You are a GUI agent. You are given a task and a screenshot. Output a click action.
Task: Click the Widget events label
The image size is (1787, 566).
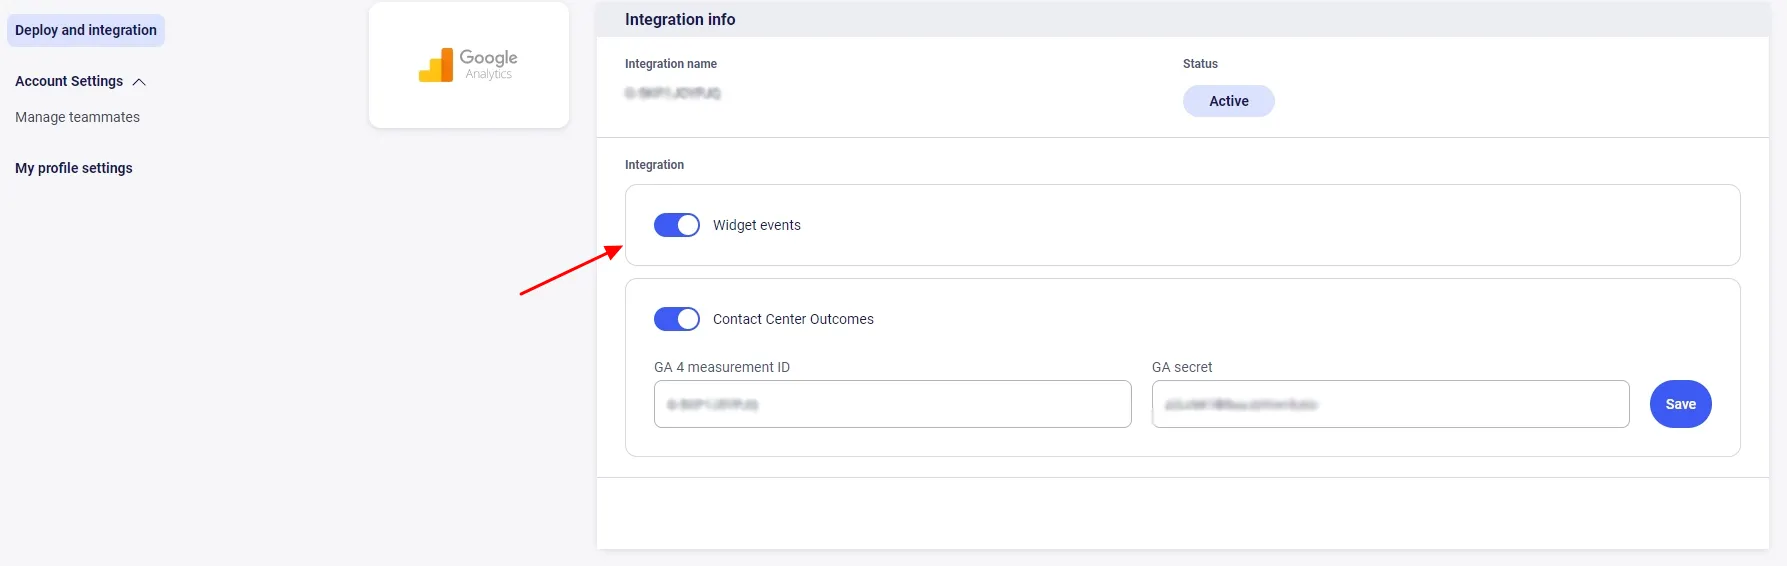coord(756,225)
